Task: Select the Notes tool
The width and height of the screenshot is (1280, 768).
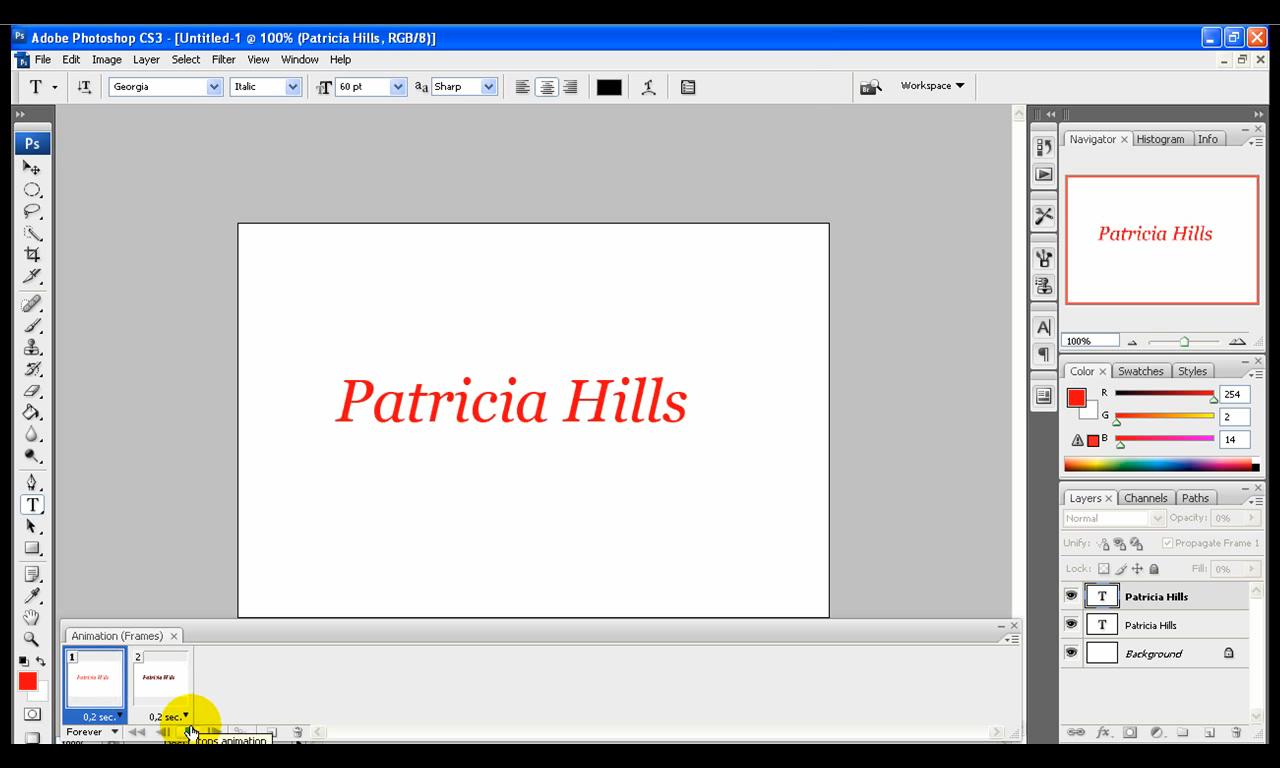Action: pos(32,575)
